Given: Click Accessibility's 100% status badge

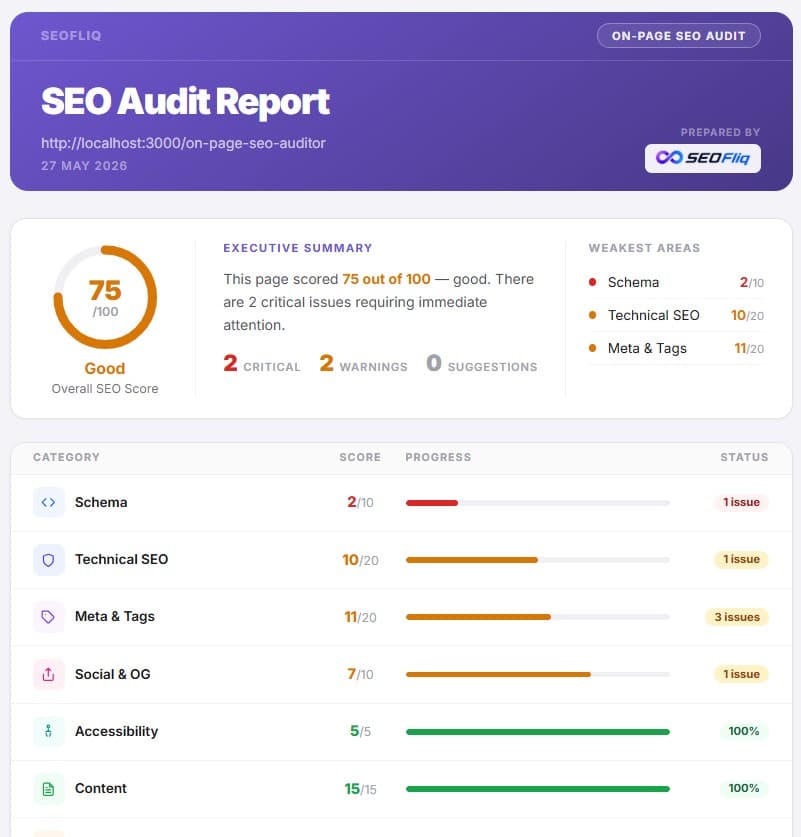Looking at the screenshot, I should pyautogui.click(x=744, y=731).
